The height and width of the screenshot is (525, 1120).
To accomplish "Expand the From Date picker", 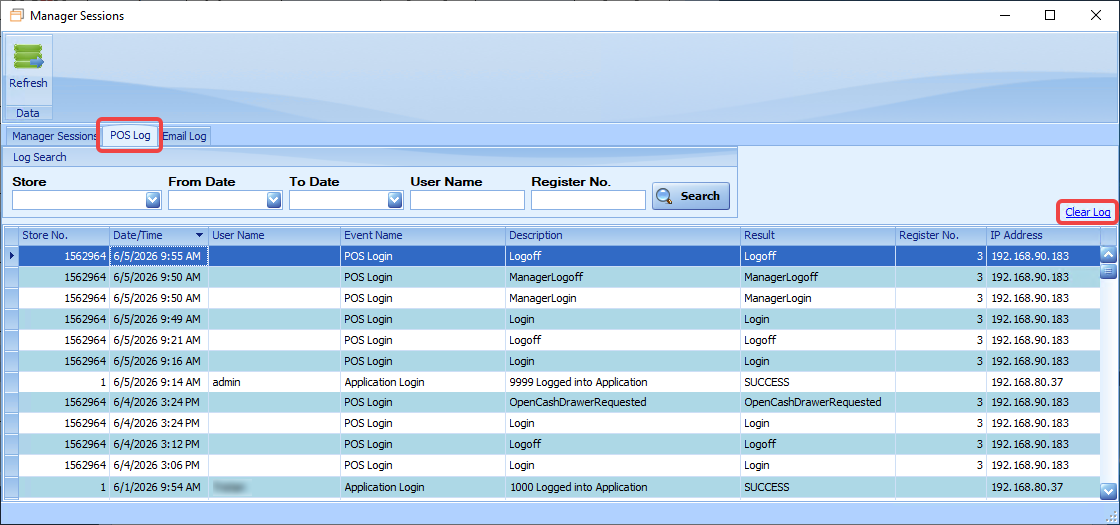I will (274, 201).
